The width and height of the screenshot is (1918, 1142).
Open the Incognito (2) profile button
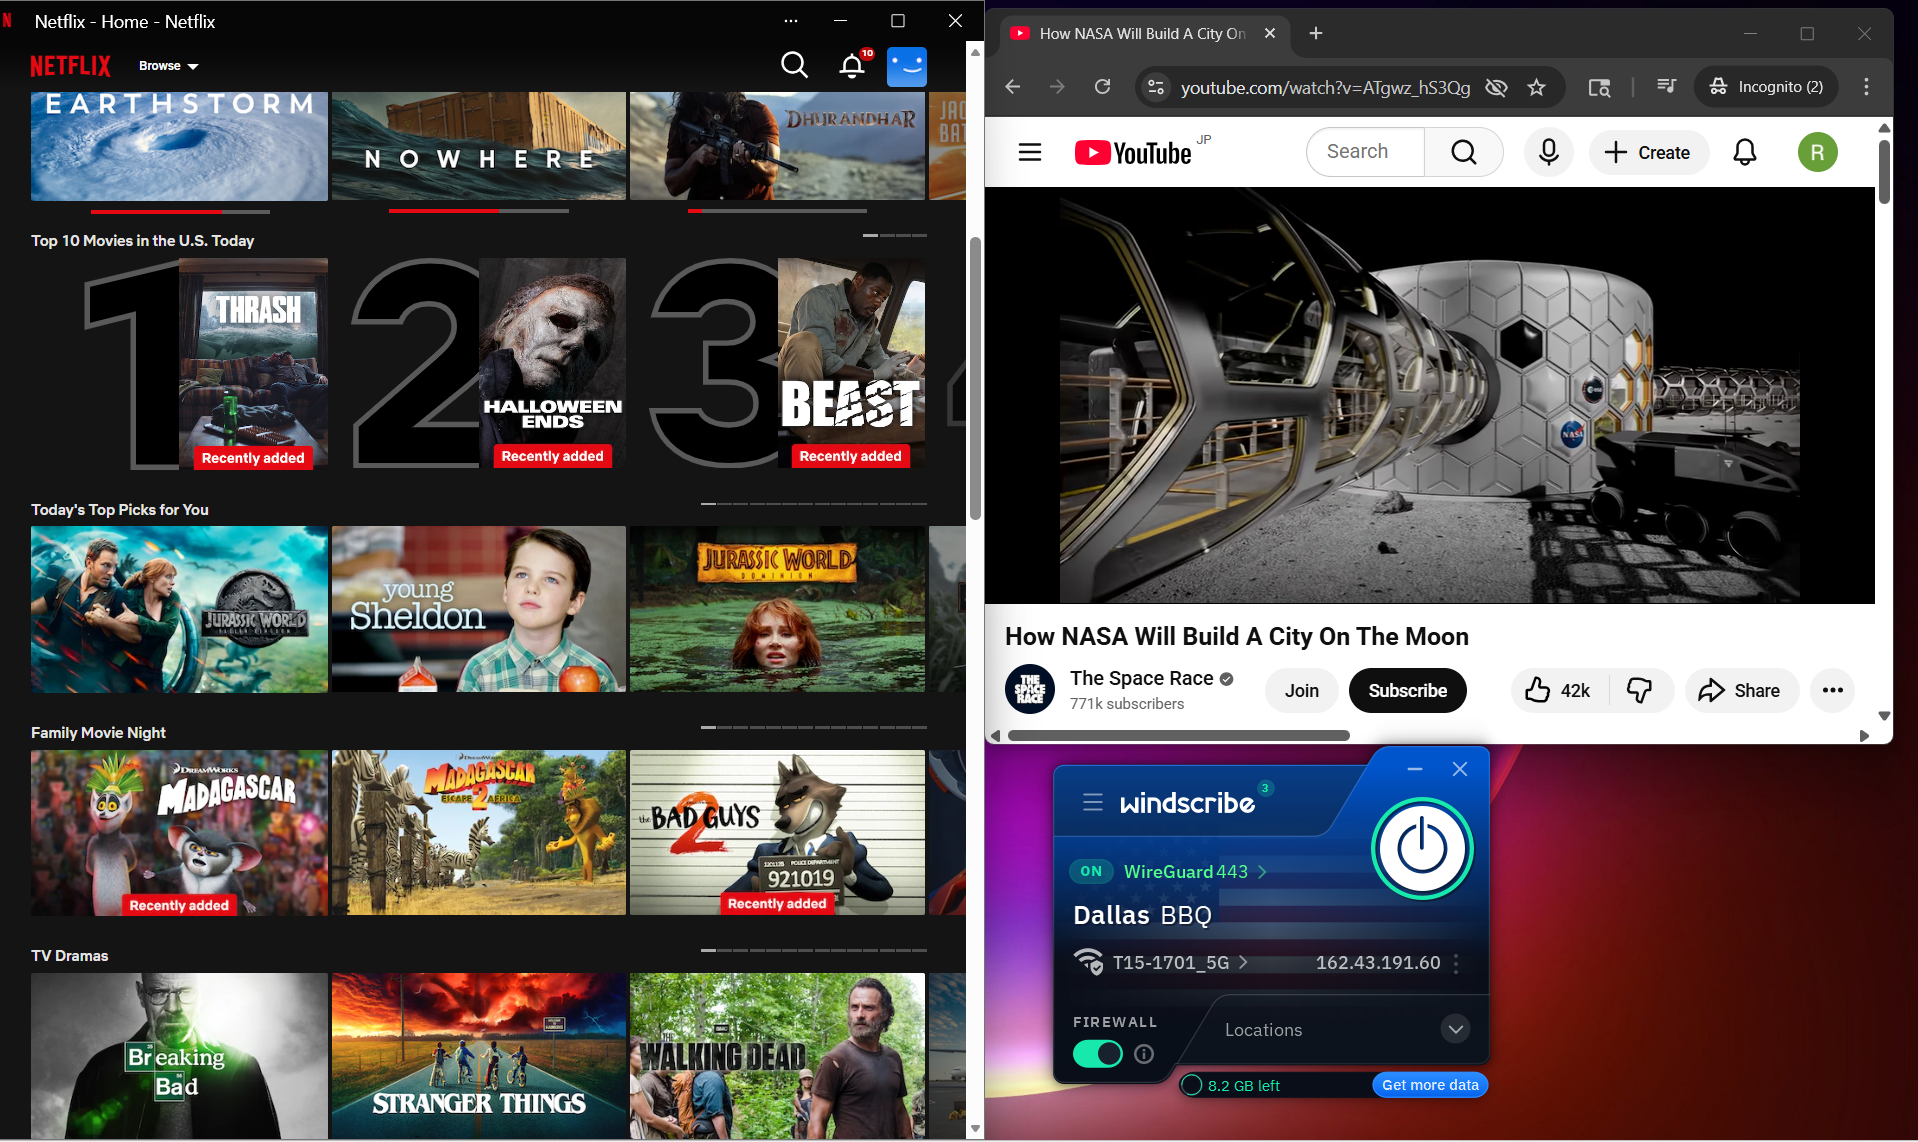click(1767, 87)
